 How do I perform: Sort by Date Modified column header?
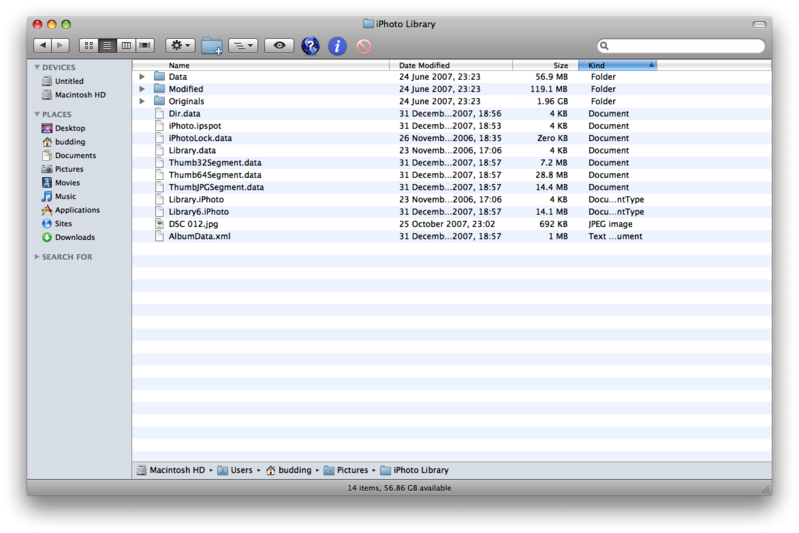[451, 65]
